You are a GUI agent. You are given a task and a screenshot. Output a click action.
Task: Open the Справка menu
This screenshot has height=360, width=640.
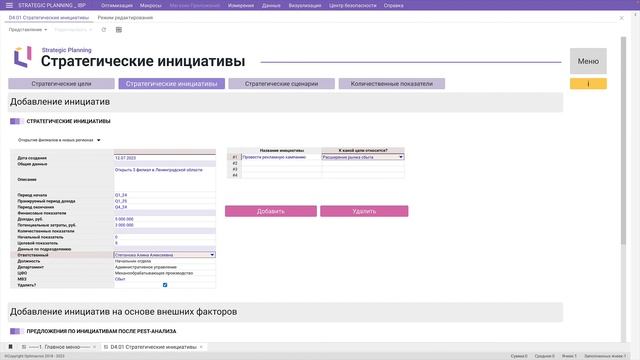[393, 5]
